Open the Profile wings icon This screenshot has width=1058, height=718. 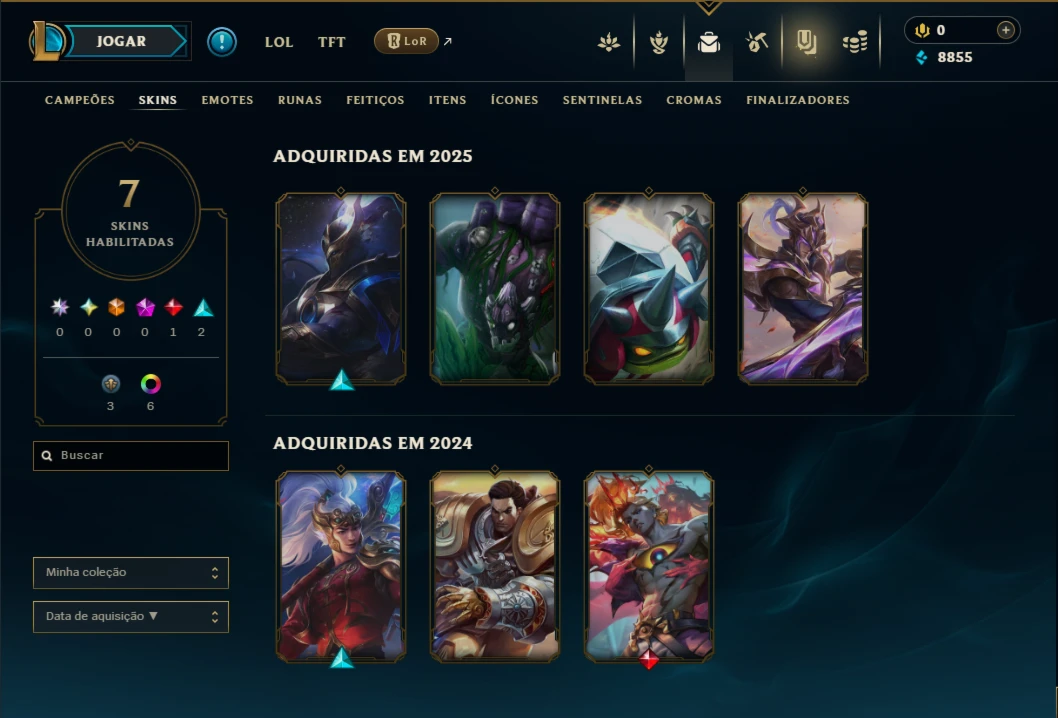point(609,43)
